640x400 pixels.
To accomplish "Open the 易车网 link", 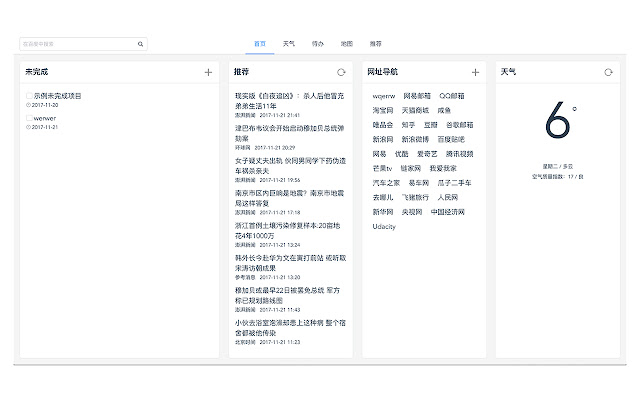I will 419,183.
